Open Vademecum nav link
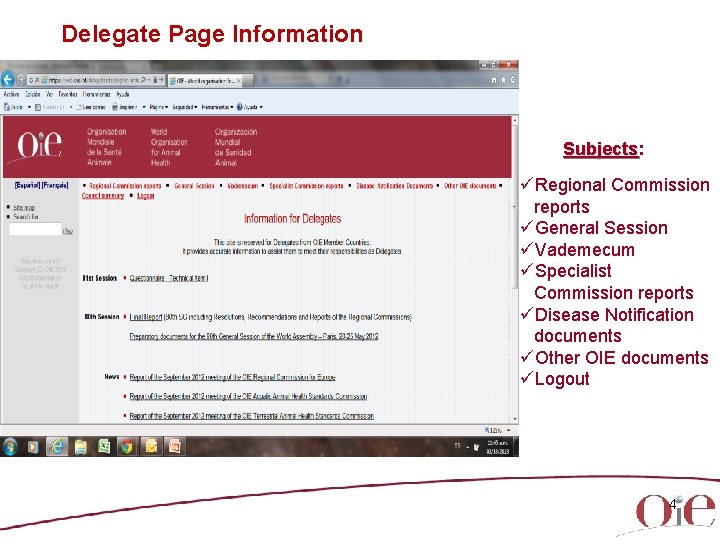Image resolution: width=720 pixels, height=540 pixels. click(x=242, y=186)
